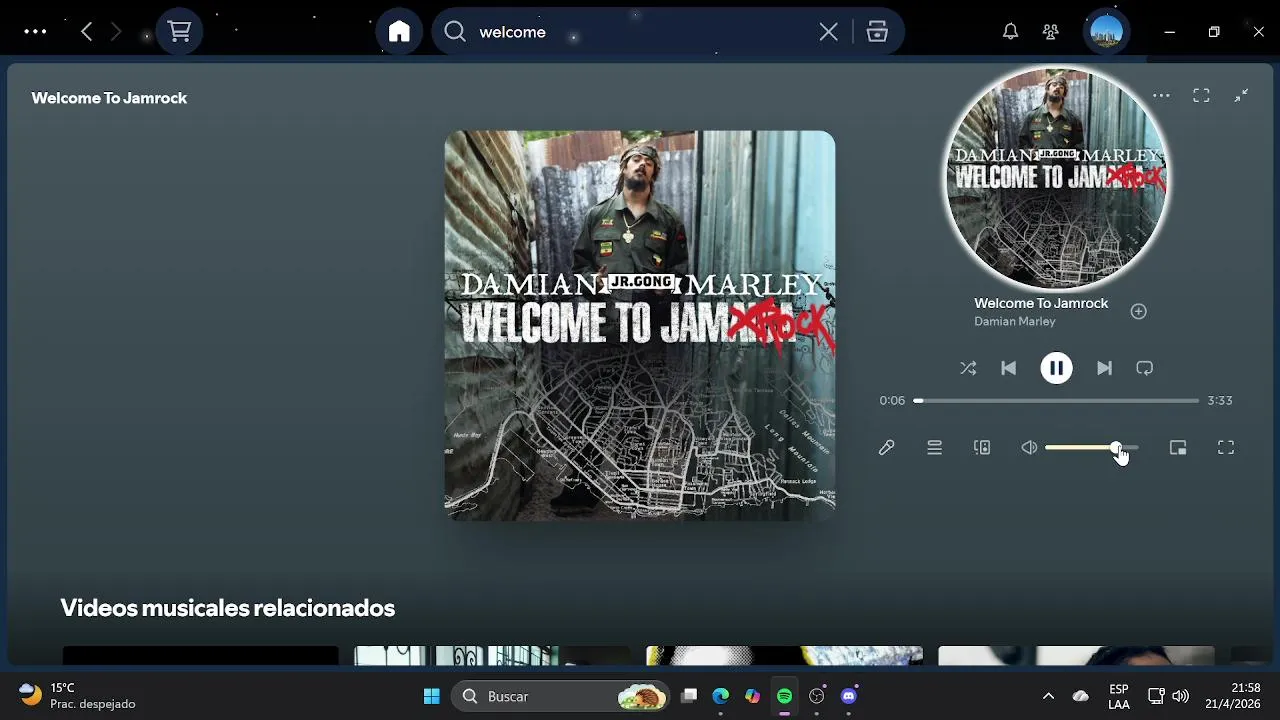Toggle shuffle playback

click(968, 368)
